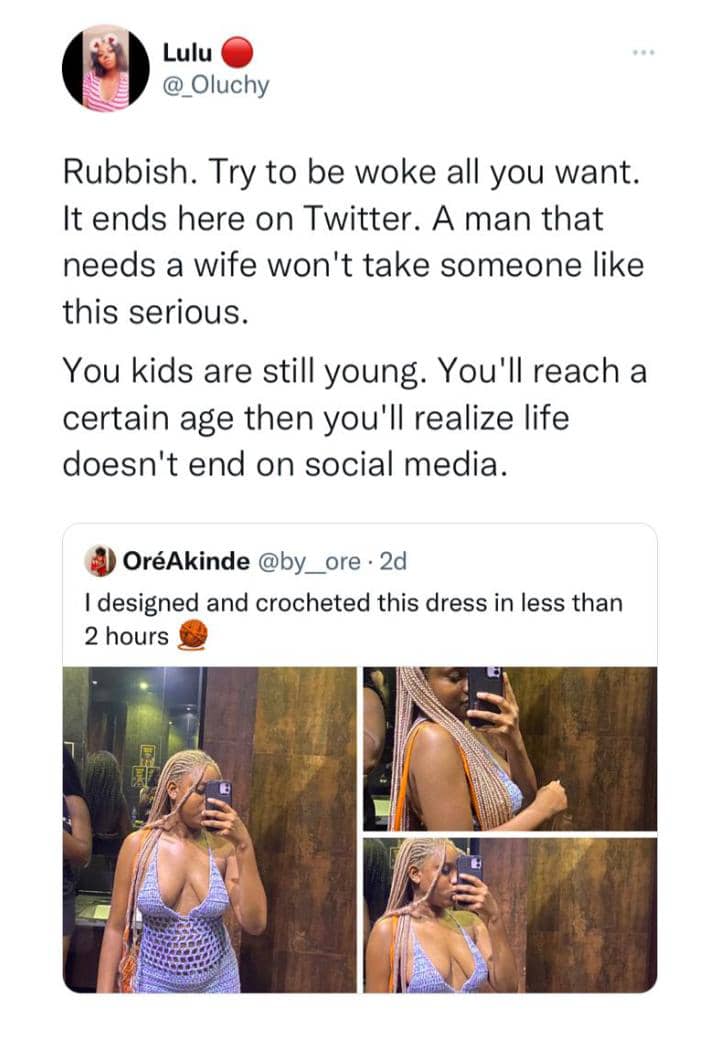Open the @_Oluchy handle

[x=214, y=86]
